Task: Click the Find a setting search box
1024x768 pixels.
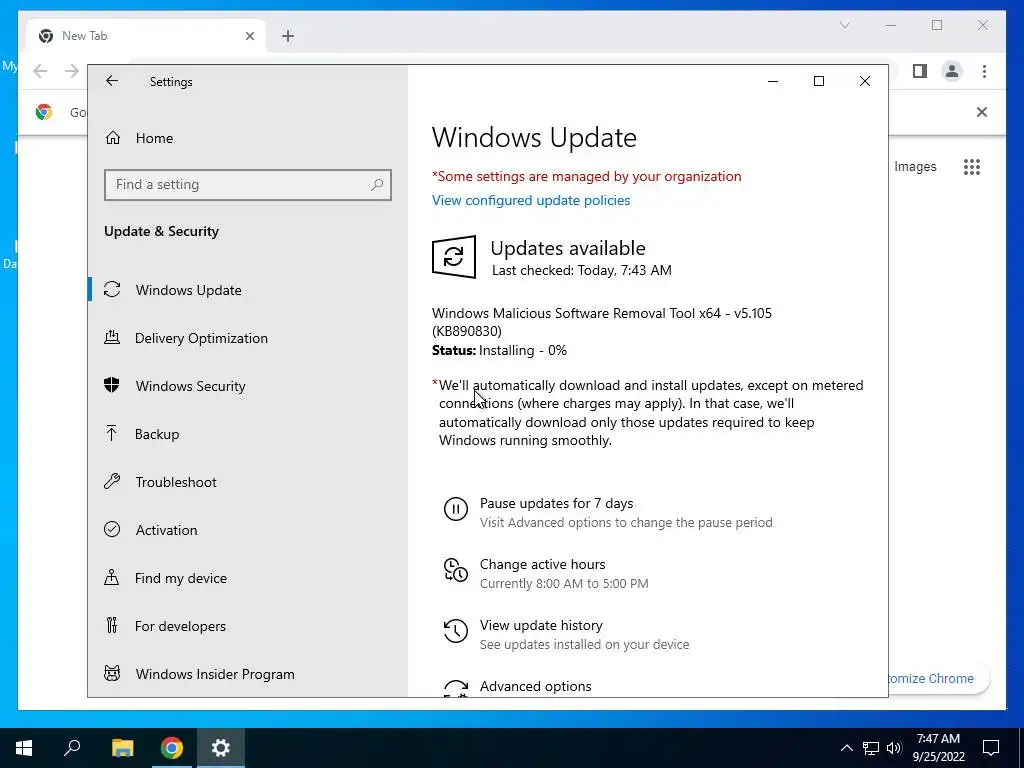Action: click(248, 185)
